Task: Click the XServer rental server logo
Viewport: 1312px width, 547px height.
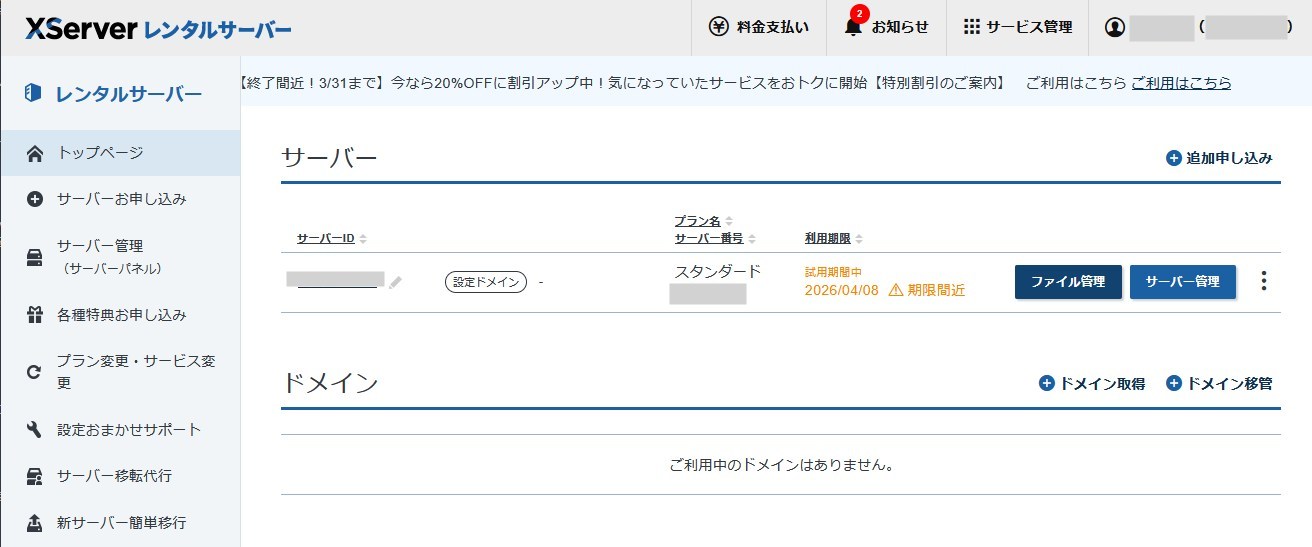Action: click(159, 29)
